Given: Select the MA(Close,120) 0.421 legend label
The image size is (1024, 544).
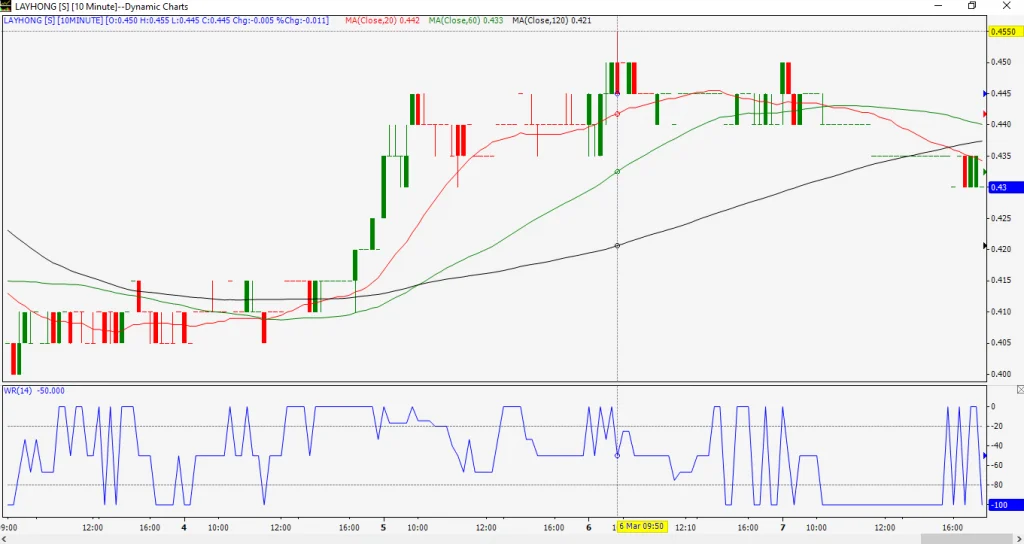Looking at the screenshot, I should 552,20.
